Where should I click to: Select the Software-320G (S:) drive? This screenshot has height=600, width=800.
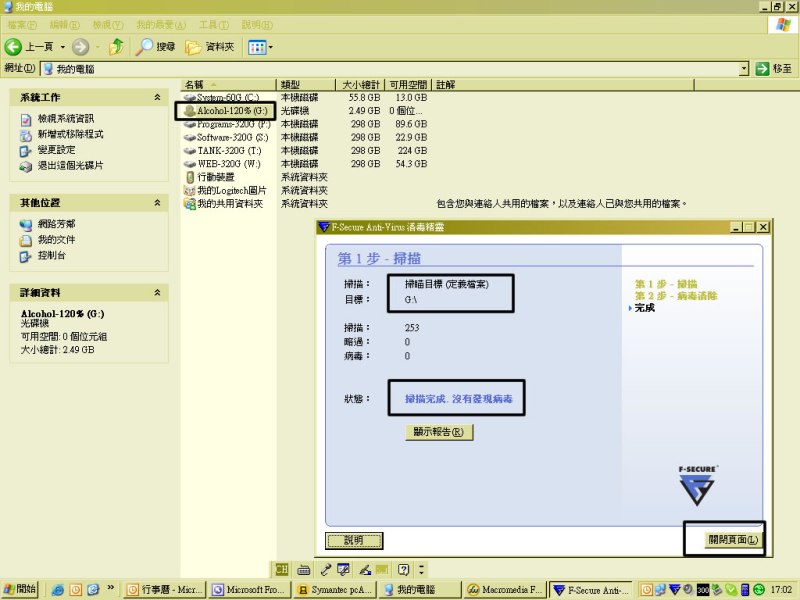[226, 137]
